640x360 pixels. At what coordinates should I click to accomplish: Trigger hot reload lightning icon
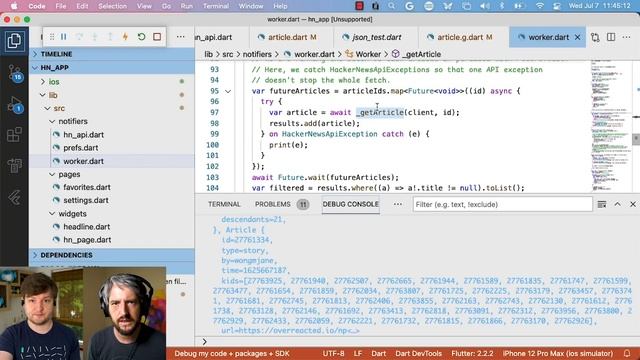(125, 37)
